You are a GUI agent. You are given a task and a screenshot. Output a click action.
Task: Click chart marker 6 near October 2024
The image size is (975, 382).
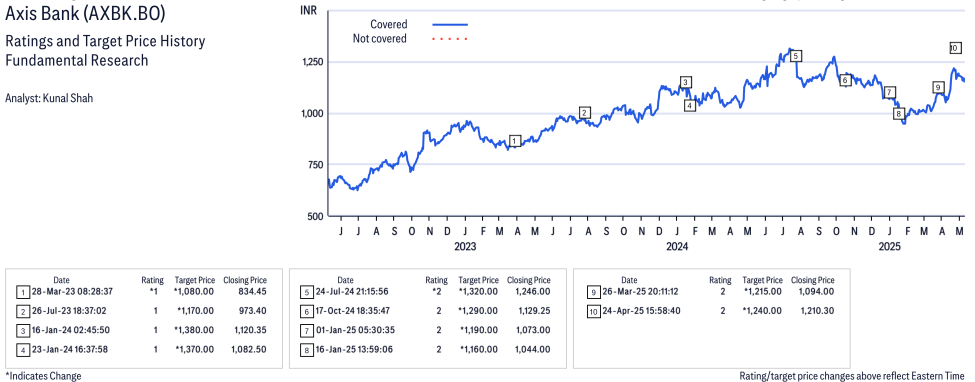click(x=845, y=80)
